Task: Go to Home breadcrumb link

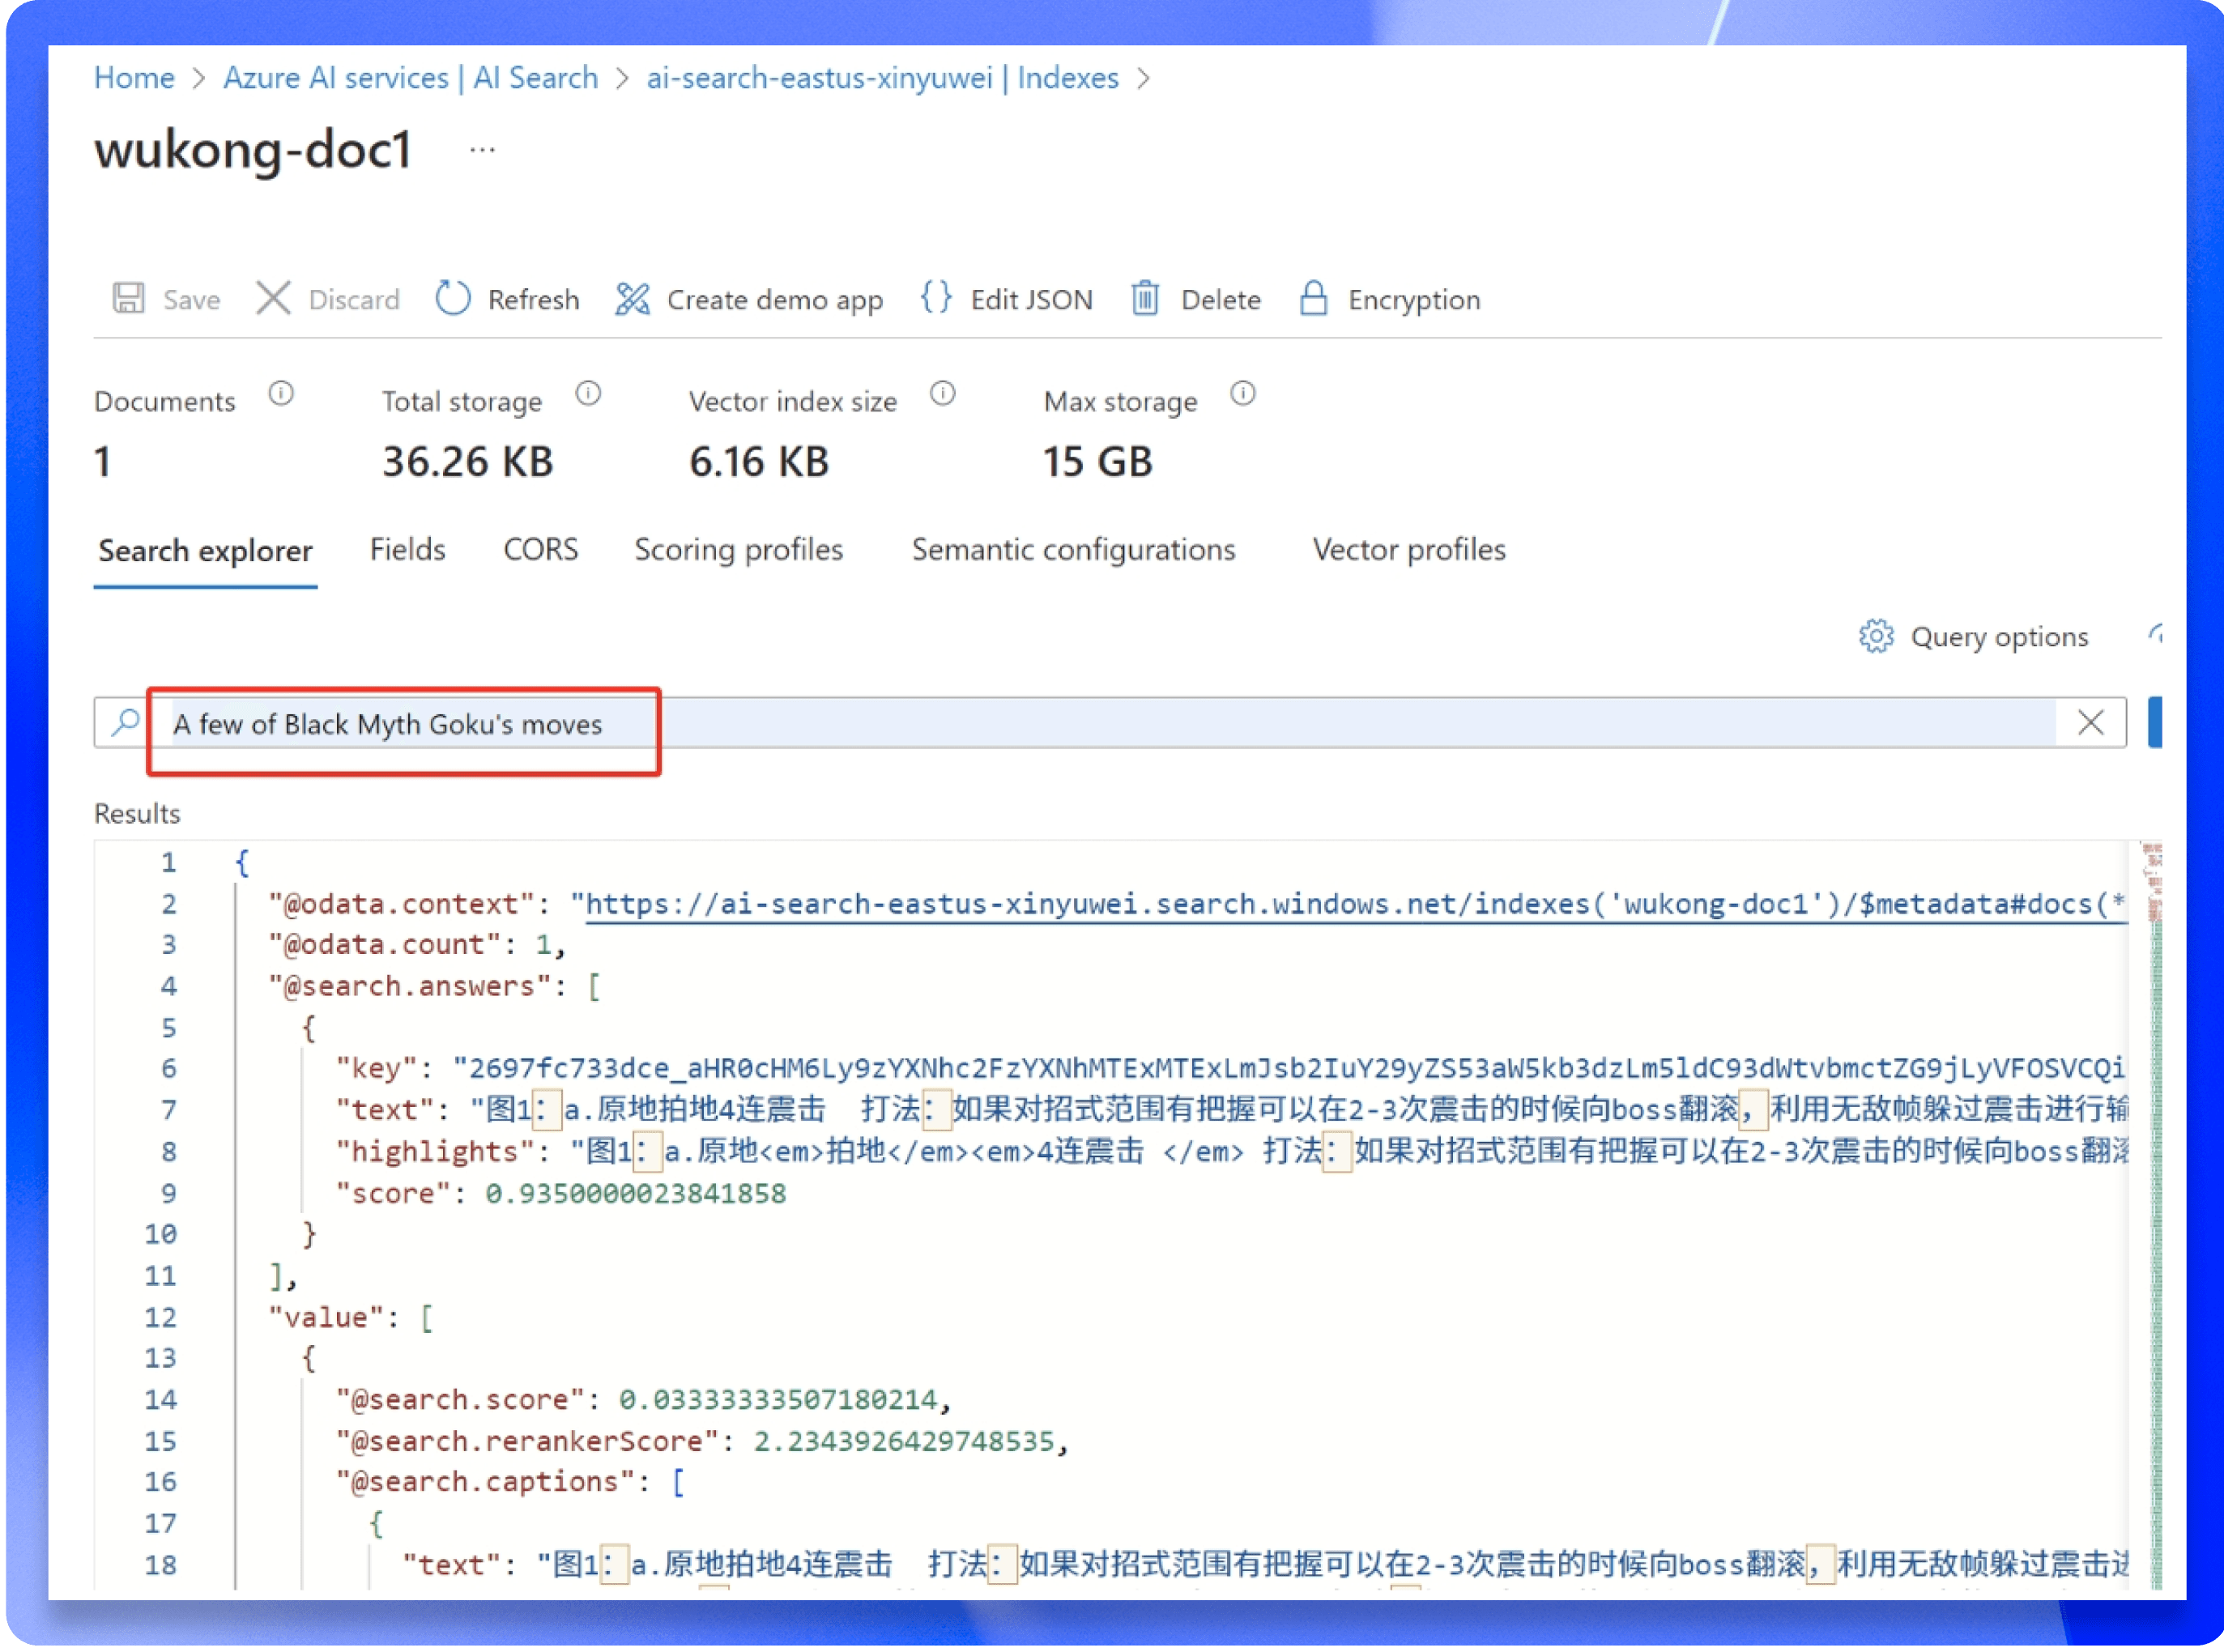Action: [x=134, y=78]
